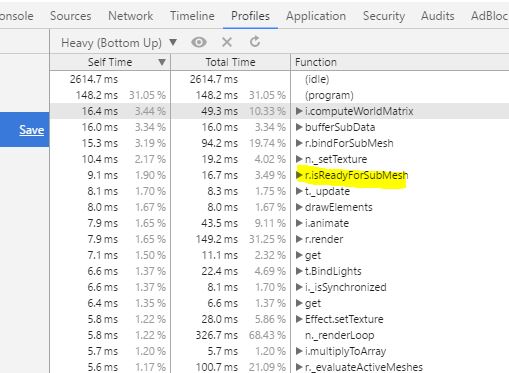Expand the i.computeWorldMatrix row
Screen dimensions: 509x373
coord(299,111)
